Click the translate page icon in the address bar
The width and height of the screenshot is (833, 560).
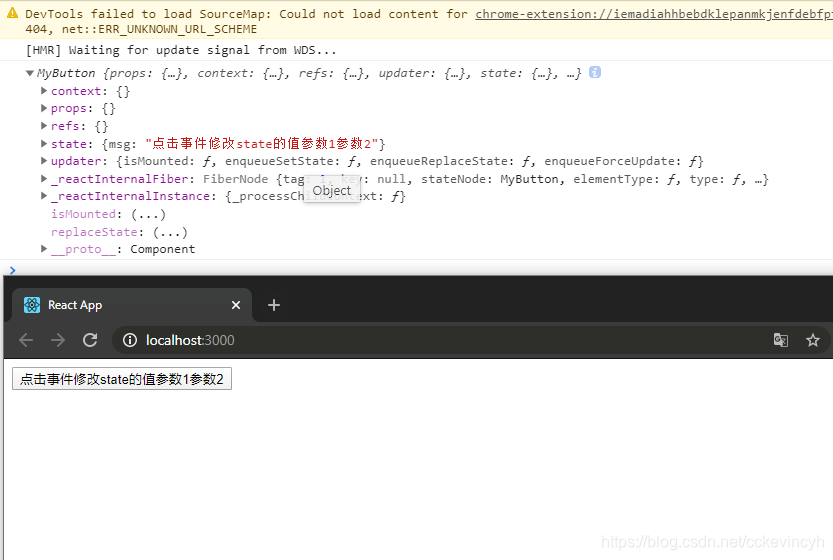pos(780,340)
